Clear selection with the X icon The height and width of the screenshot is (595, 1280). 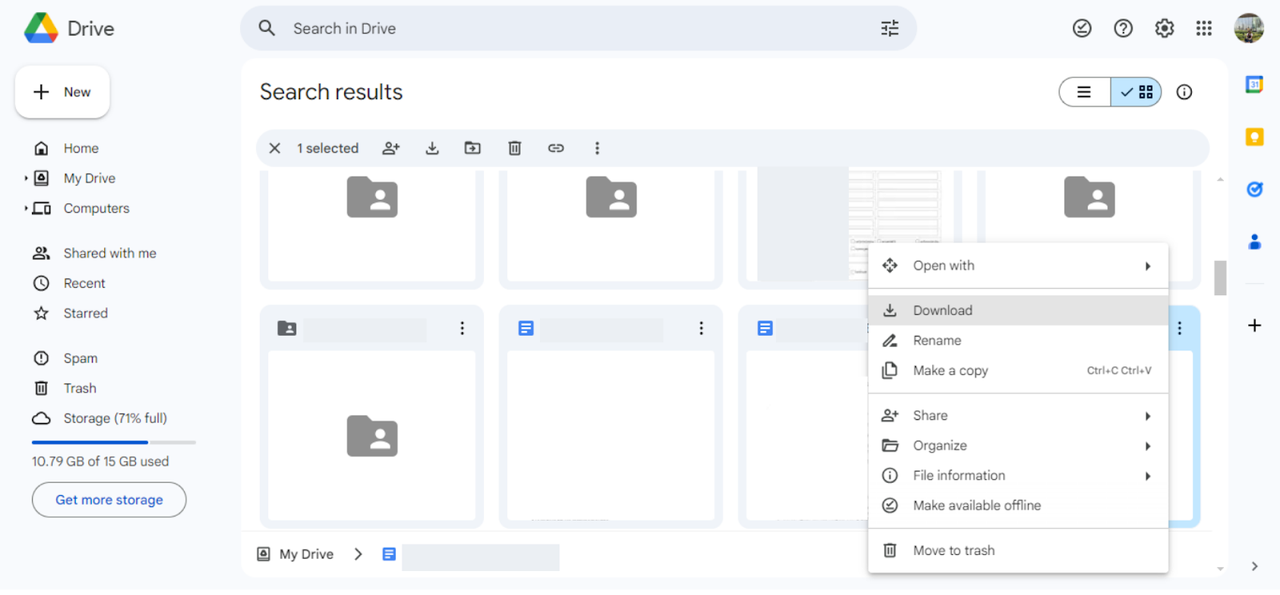[275, 148]
